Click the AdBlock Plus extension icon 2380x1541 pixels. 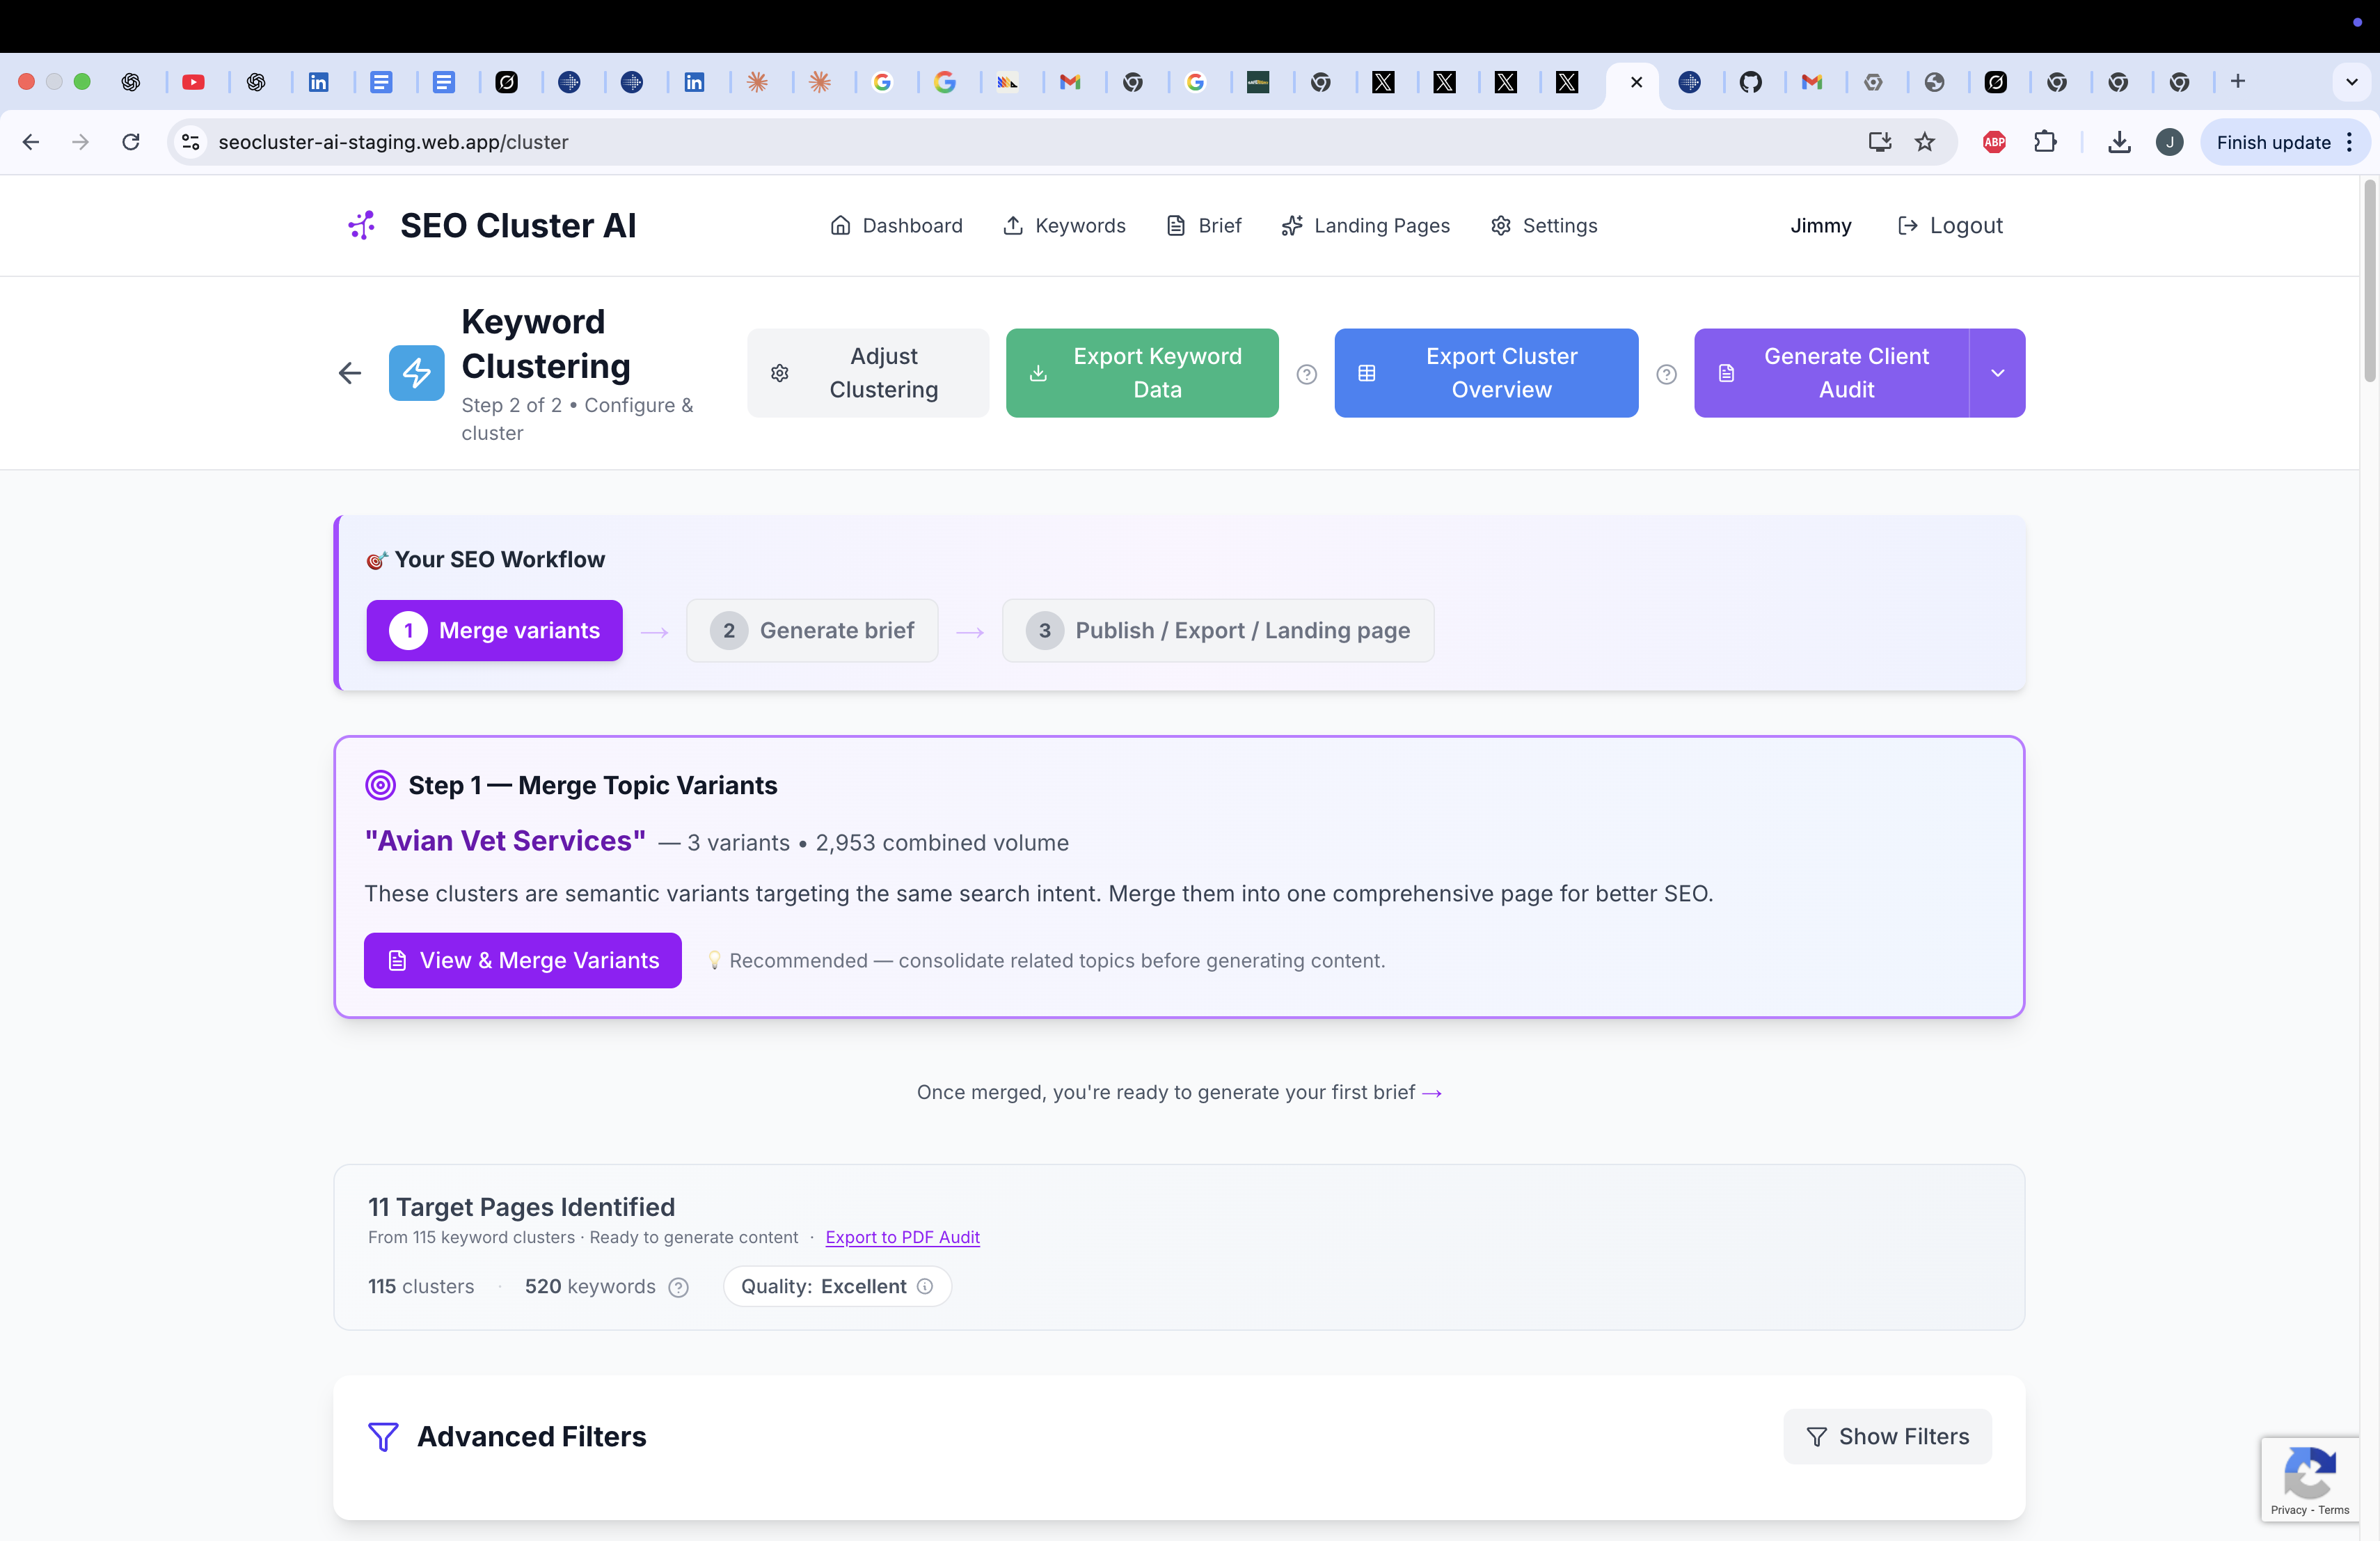coord(1994,142)
